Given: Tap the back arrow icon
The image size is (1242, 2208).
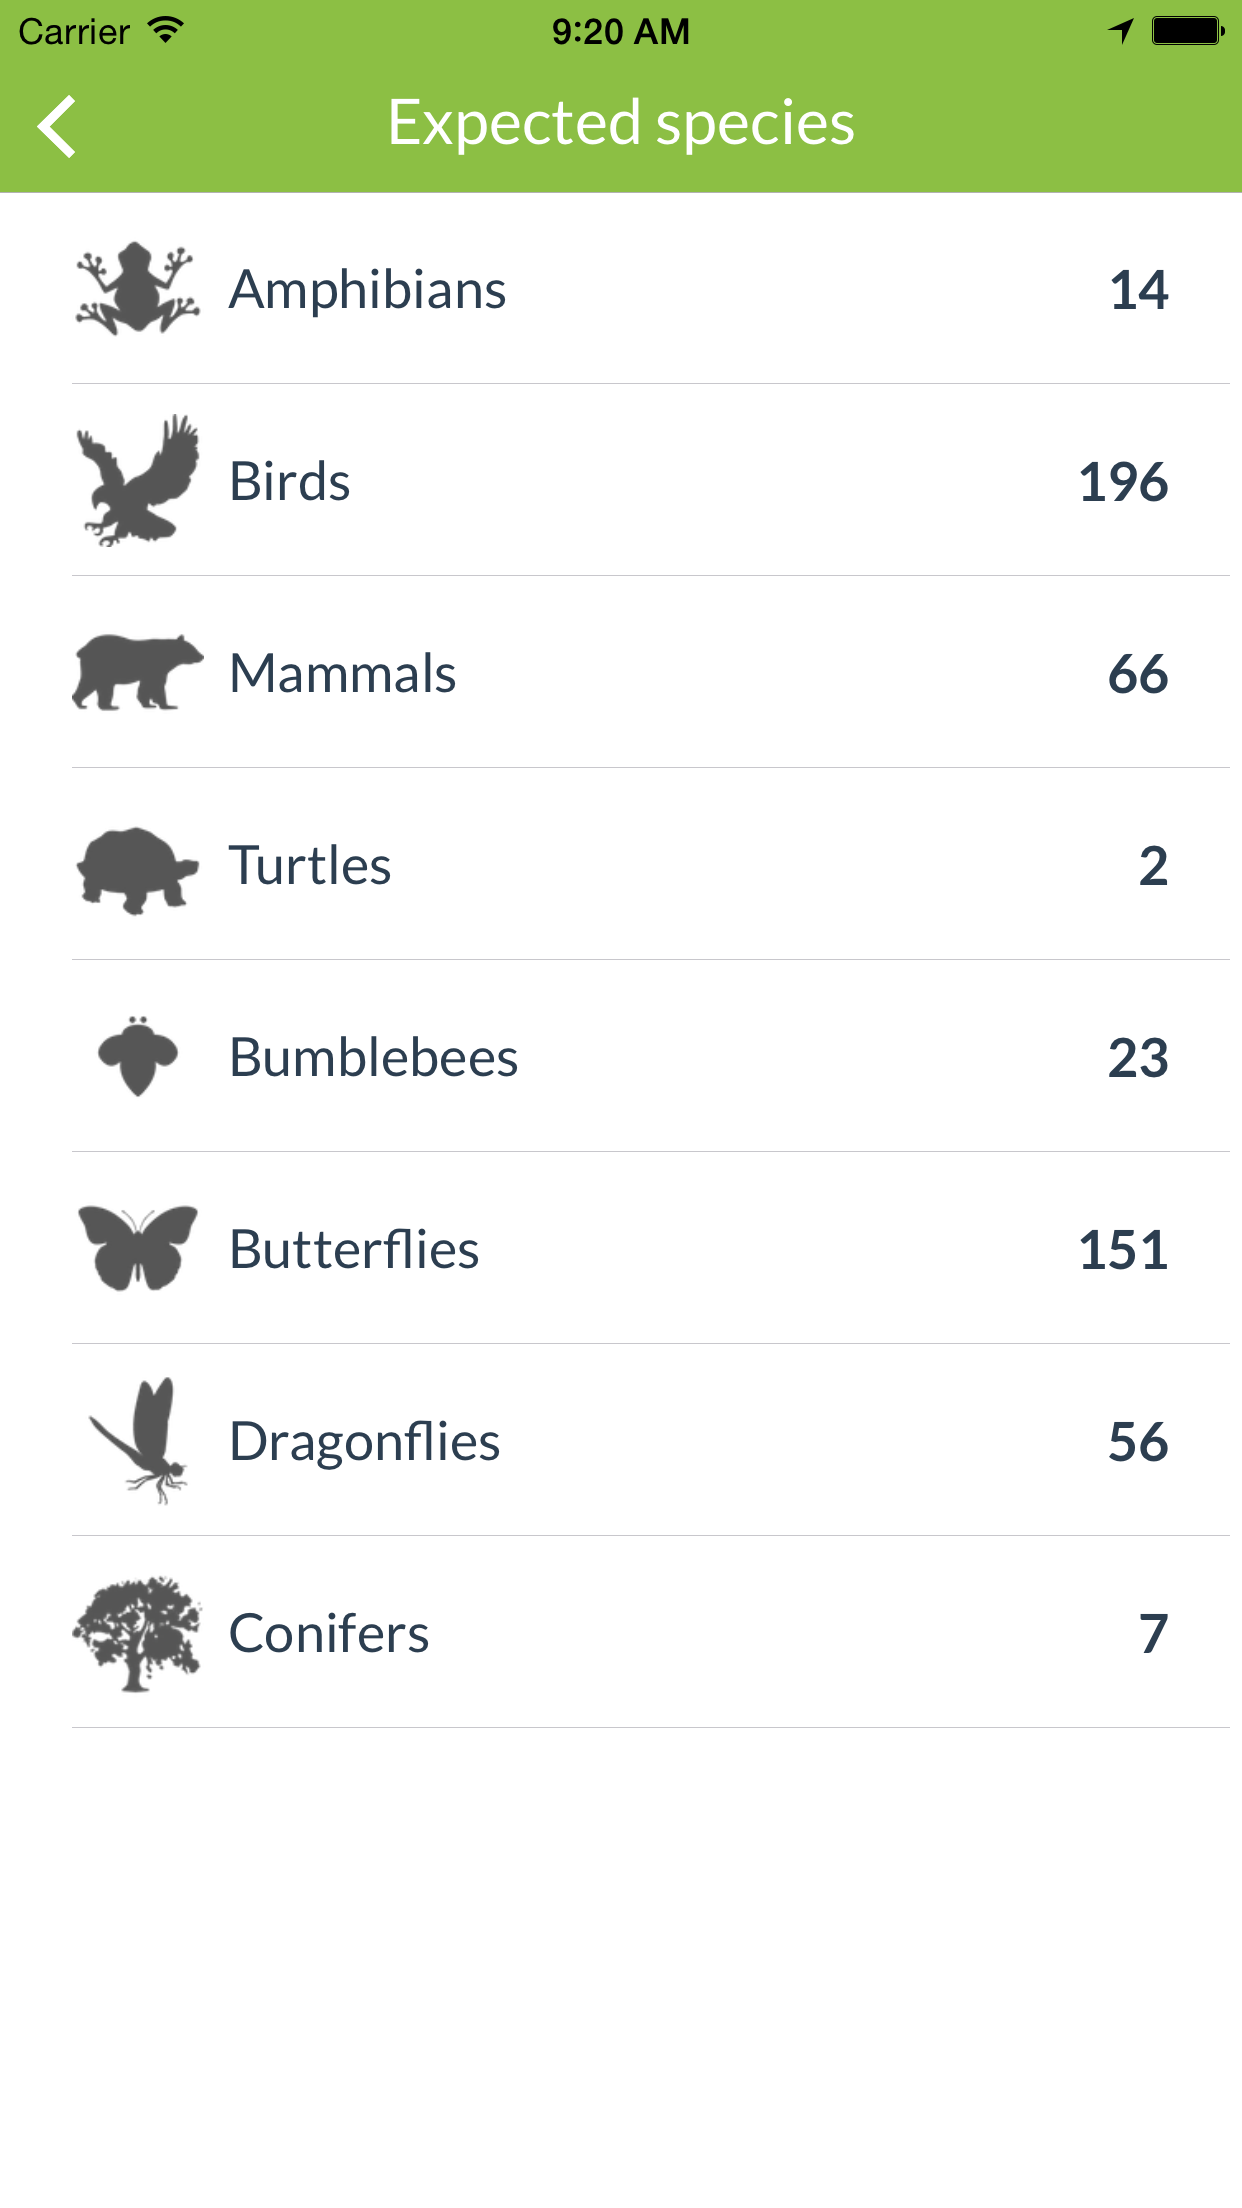Looking at the screenshot, I should point(57,127).
